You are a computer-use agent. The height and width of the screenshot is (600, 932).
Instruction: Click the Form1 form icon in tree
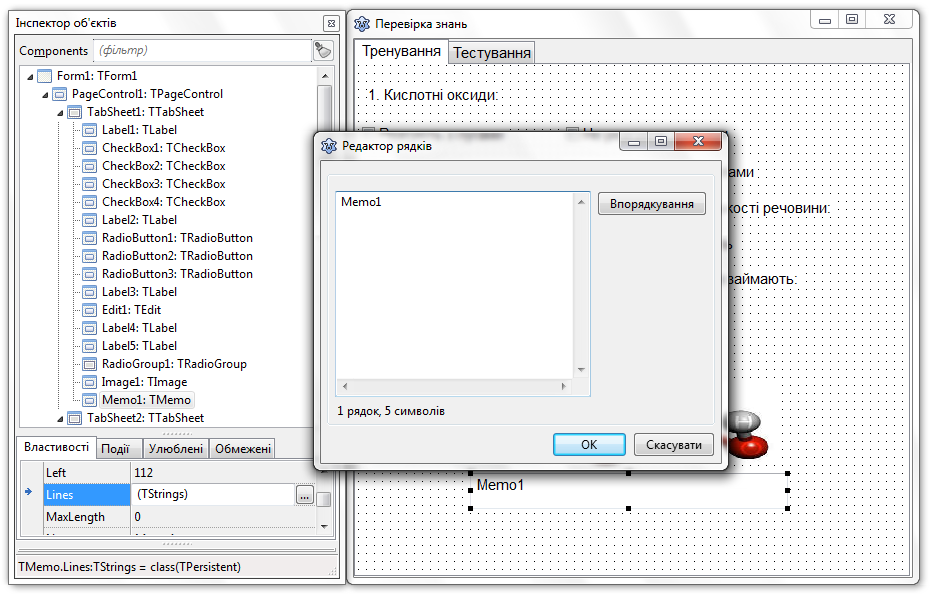44,76
